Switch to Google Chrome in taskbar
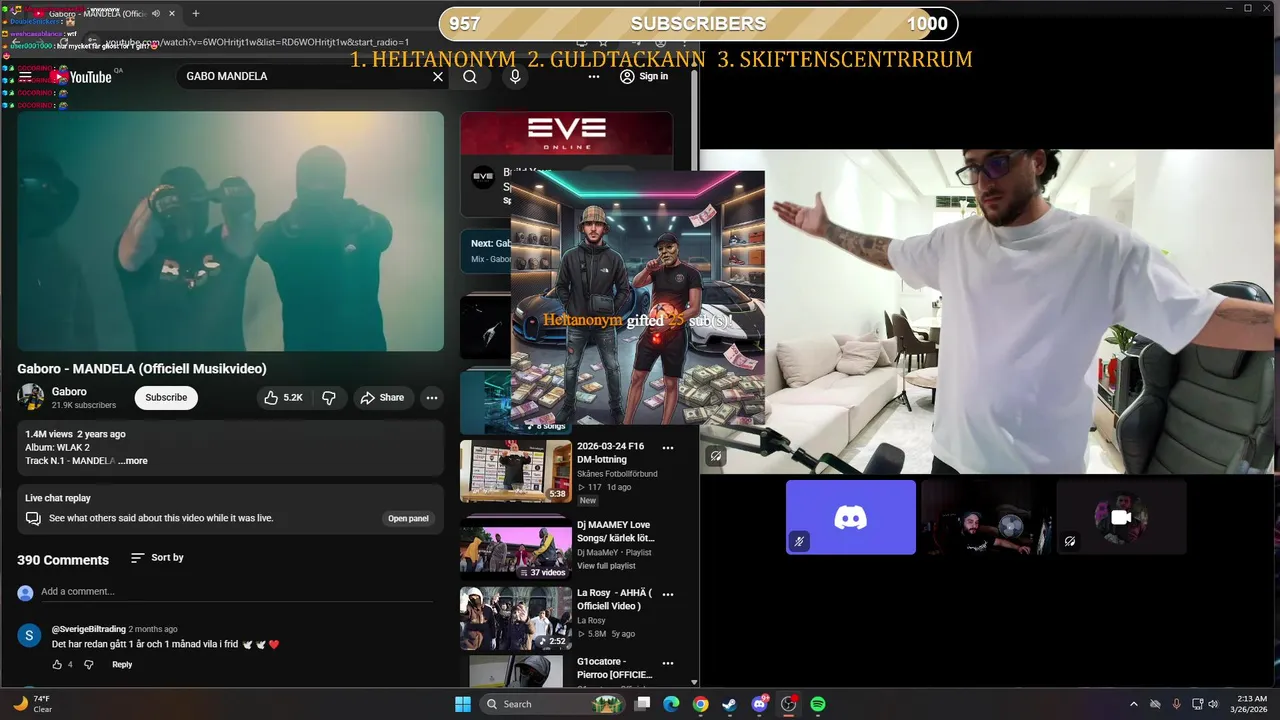 coord(701,704)
